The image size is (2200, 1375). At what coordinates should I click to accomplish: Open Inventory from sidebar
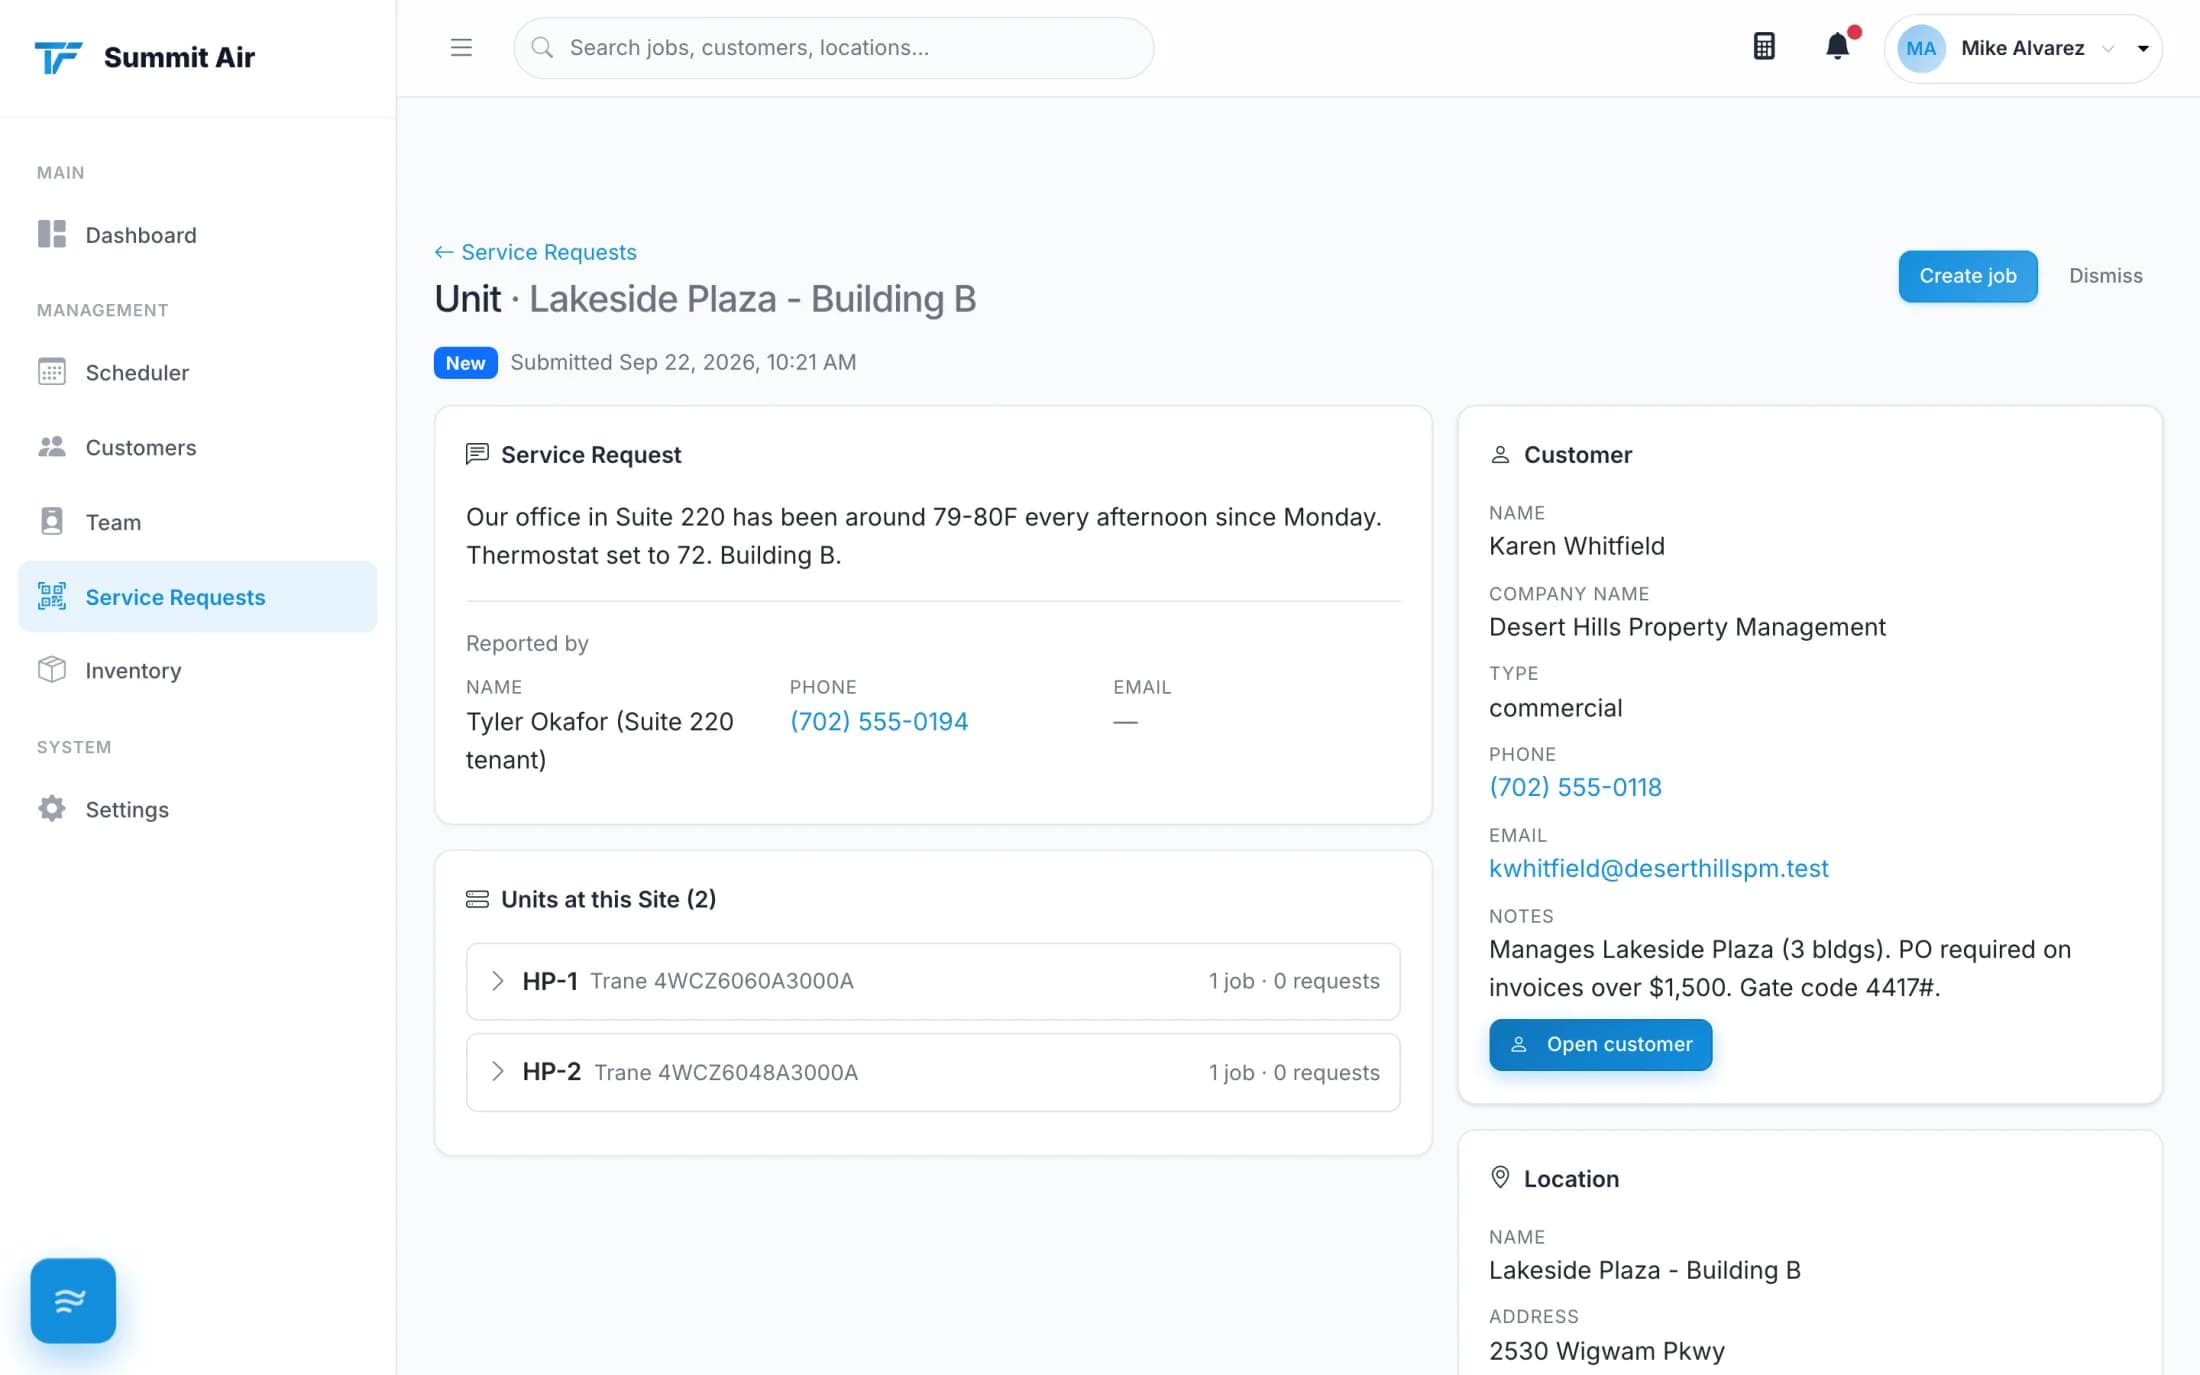click(x=197, y=670)
